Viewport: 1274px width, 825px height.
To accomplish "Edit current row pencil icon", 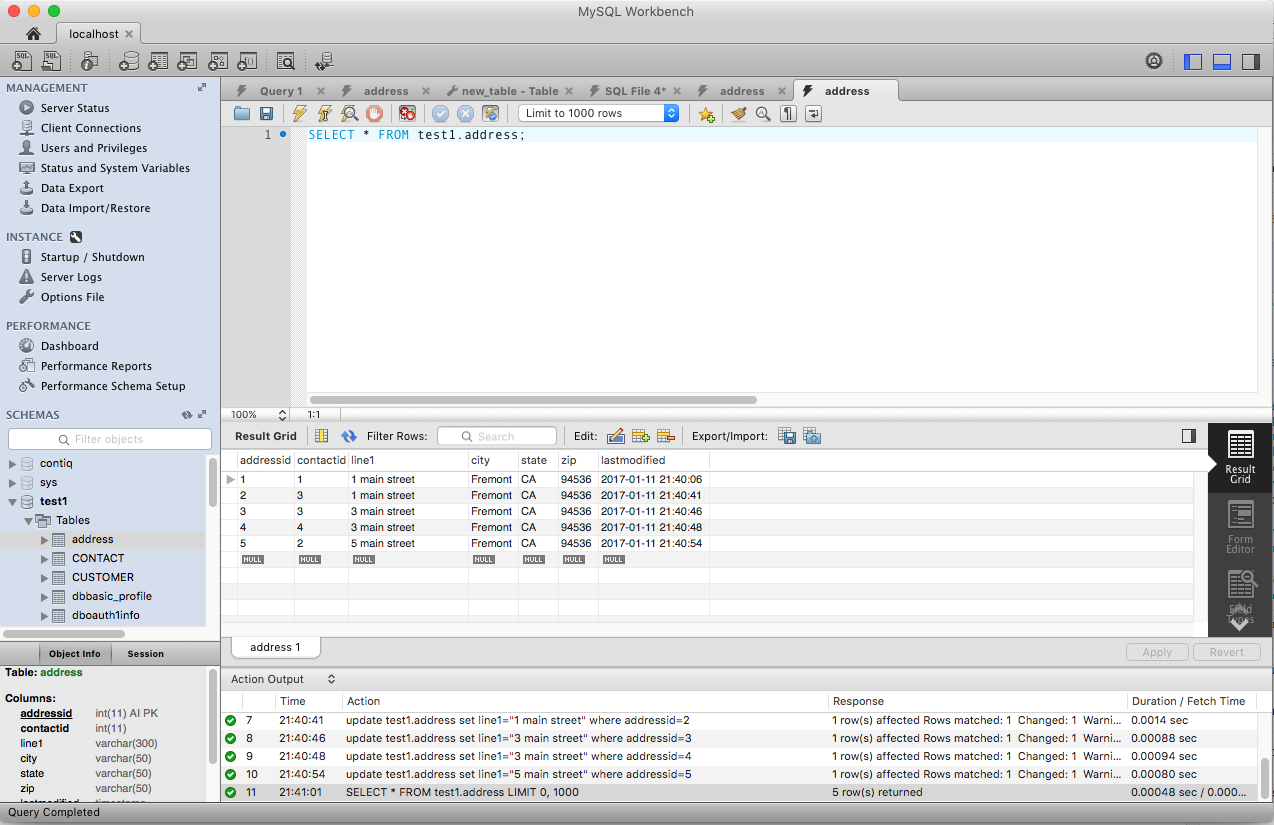I will tap(616, 436).
